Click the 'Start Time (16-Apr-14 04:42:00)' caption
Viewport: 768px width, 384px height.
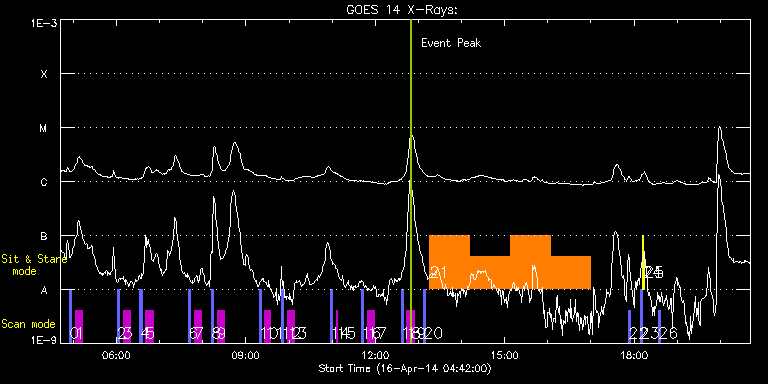[405, 368]
